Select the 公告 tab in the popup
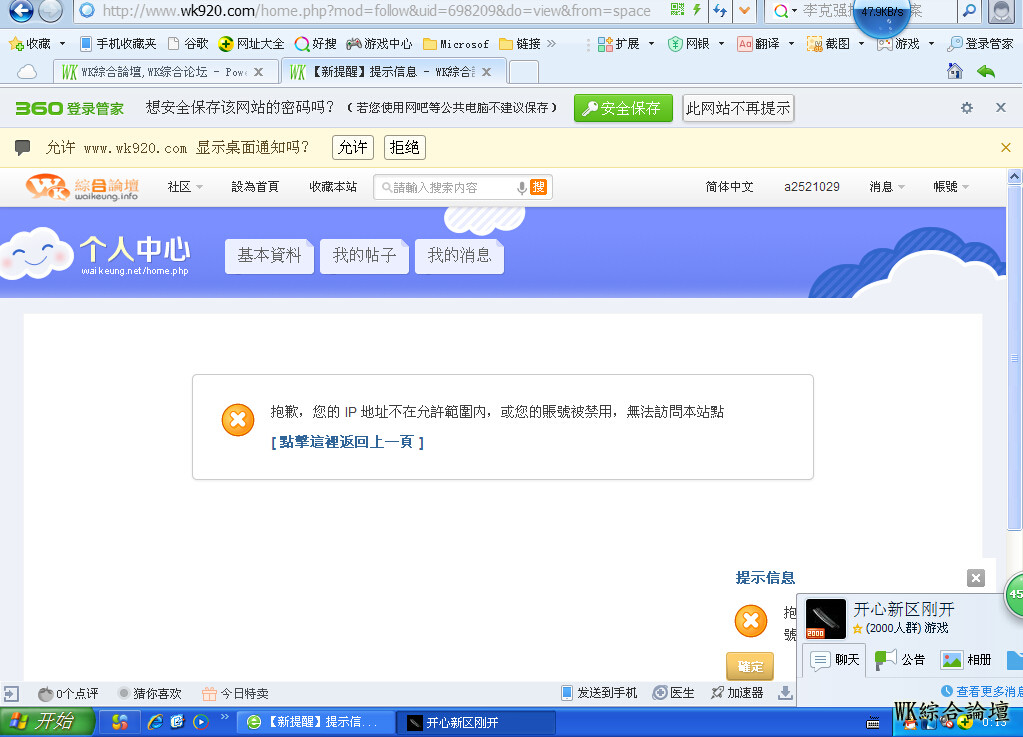This screenshot has height=737, width=1023. click(x=900, y=659)
